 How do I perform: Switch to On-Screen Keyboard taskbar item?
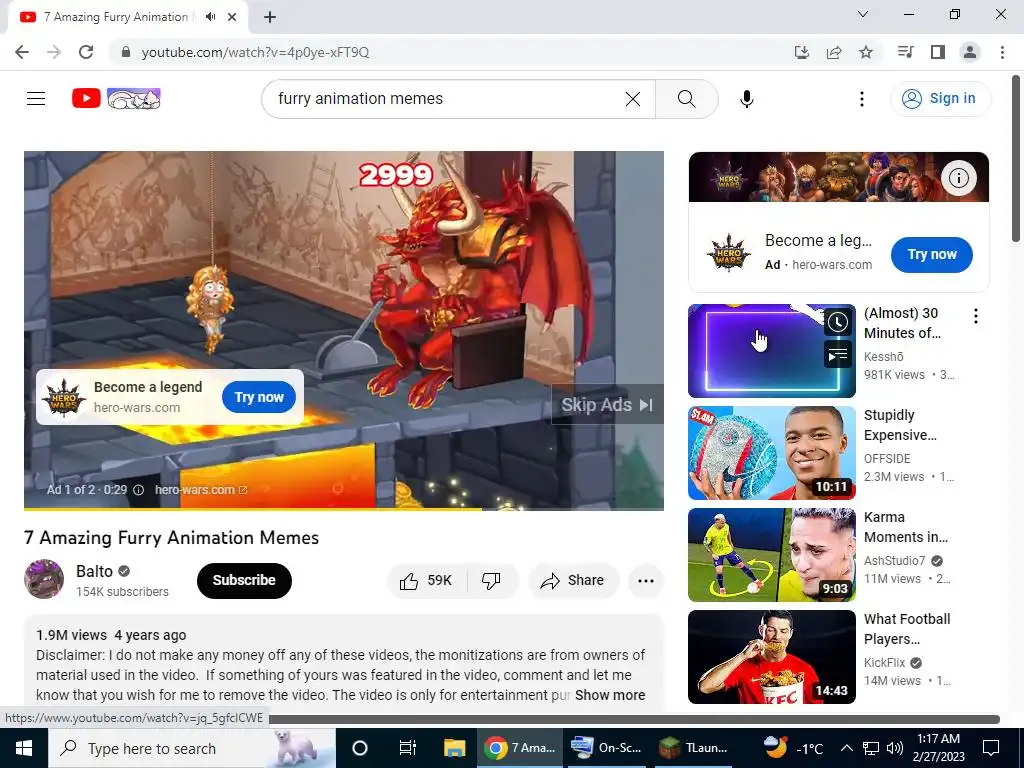pos(605,748)
